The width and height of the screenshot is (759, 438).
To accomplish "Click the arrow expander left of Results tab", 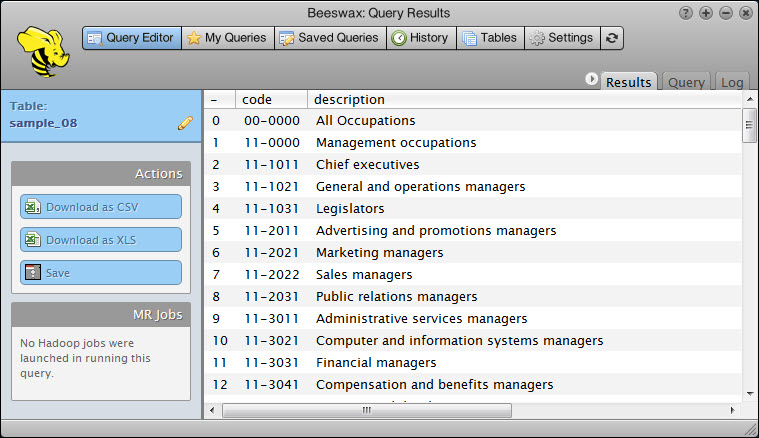I will [x=592, y=79].
